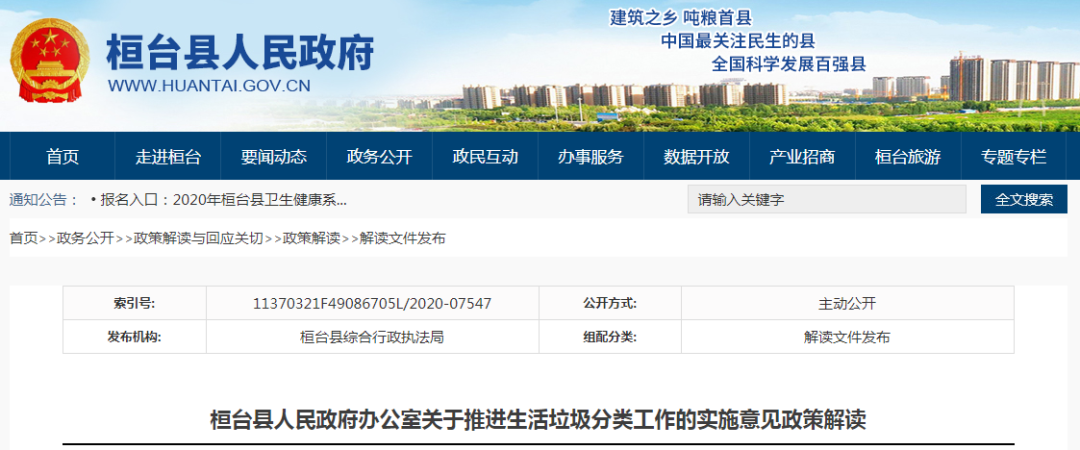1080x450 pixels.
Task: Click the 公开方式 label cell
Action: tap(610, 303)
